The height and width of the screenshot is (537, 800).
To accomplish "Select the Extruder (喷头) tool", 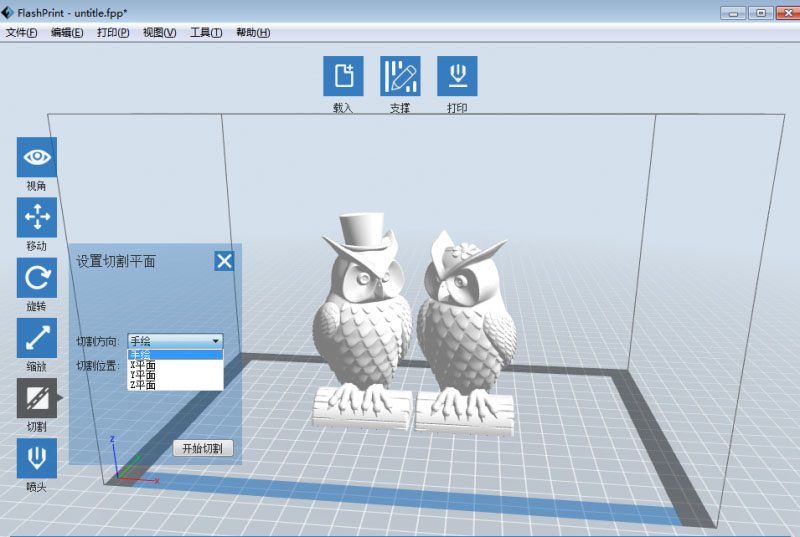I will [x=37, y=458].
